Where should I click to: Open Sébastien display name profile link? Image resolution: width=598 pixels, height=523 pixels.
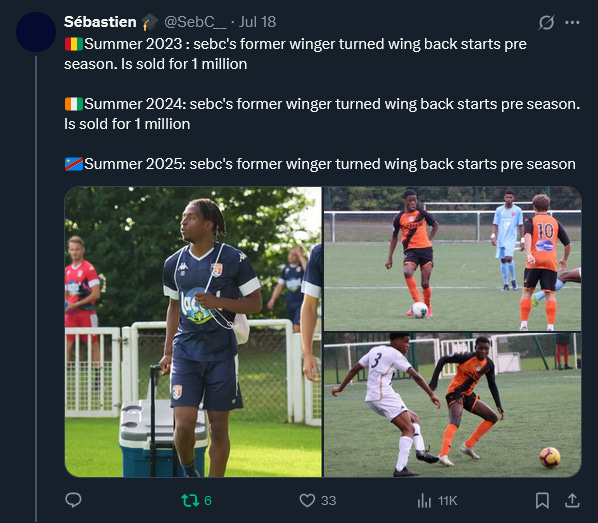coord(100,22)
